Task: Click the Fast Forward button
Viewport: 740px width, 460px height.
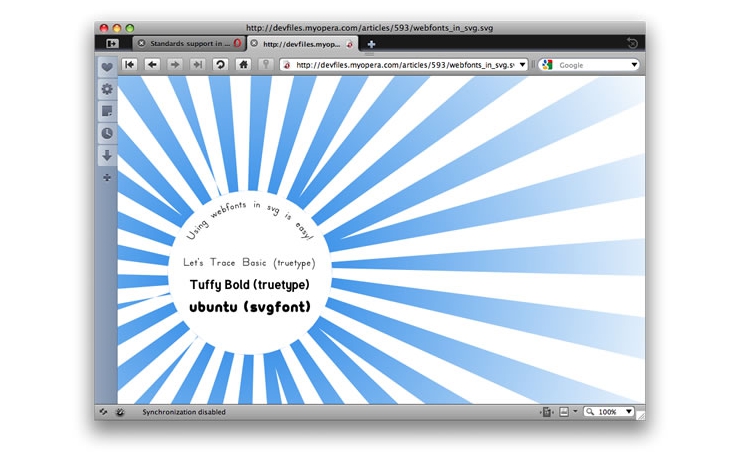Action: (x=197, y=65)
